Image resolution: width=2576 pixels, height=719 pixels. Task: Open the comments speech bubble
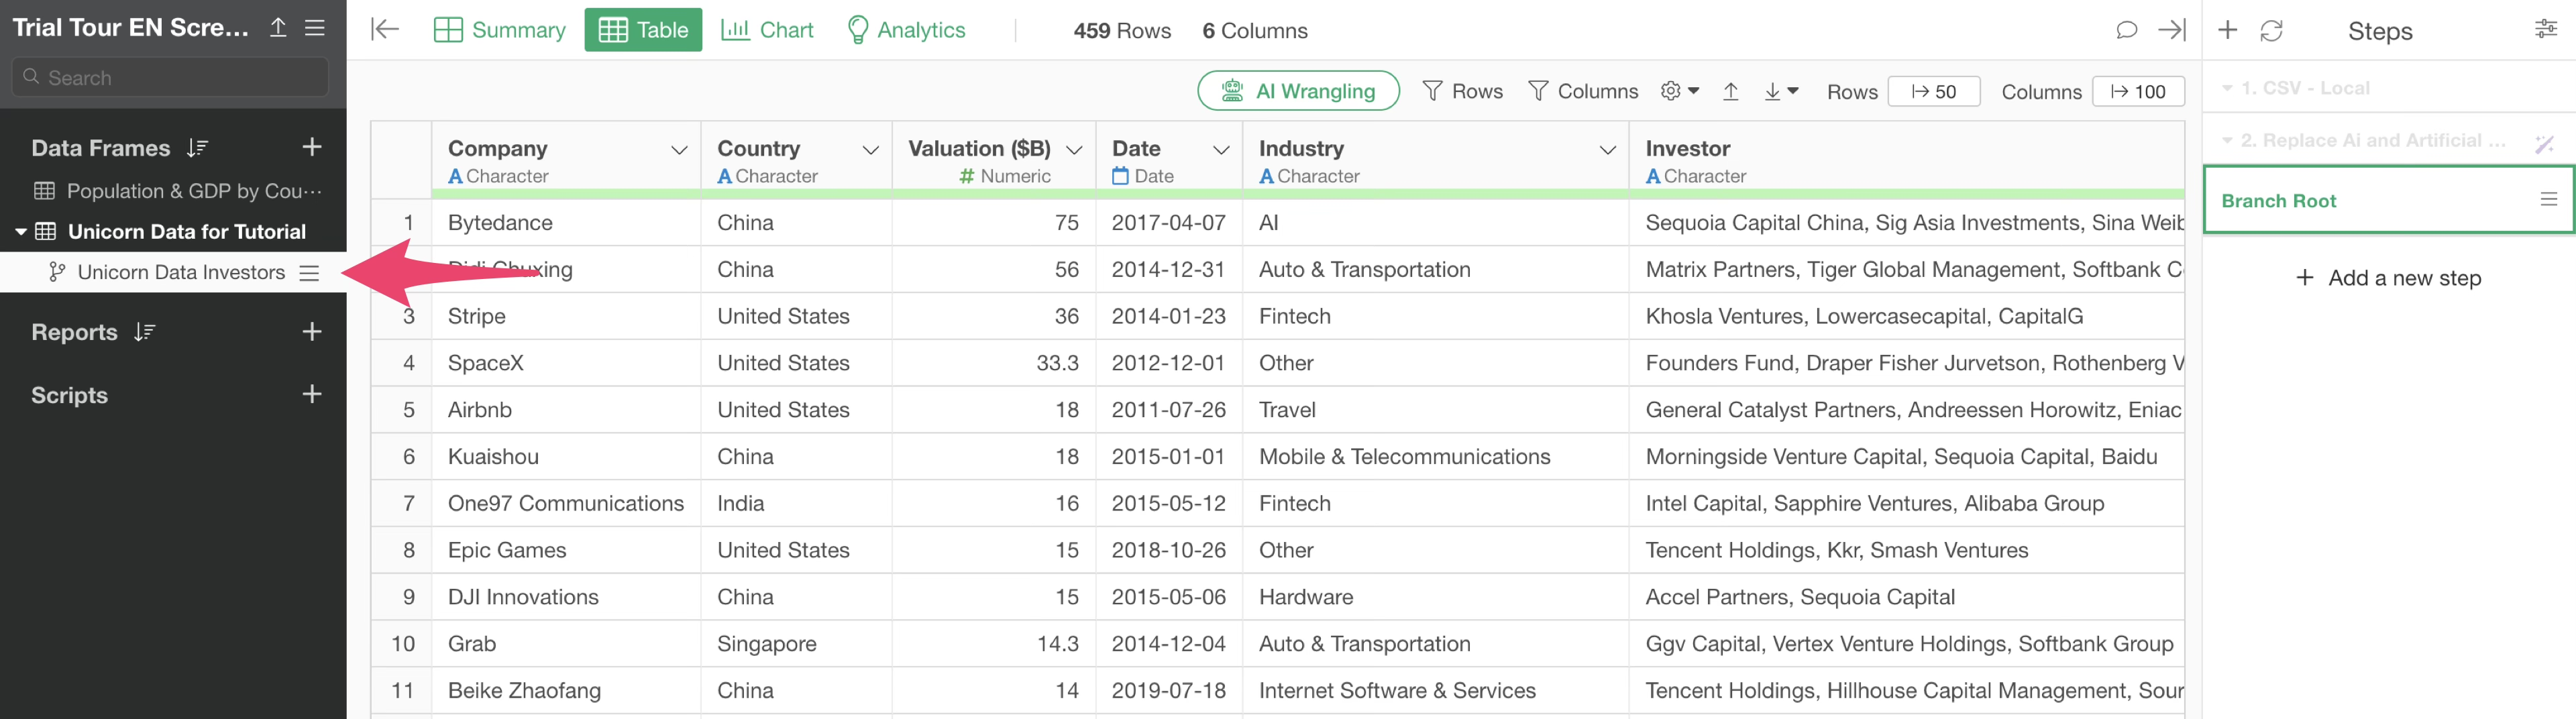[x=2126, y=30]
